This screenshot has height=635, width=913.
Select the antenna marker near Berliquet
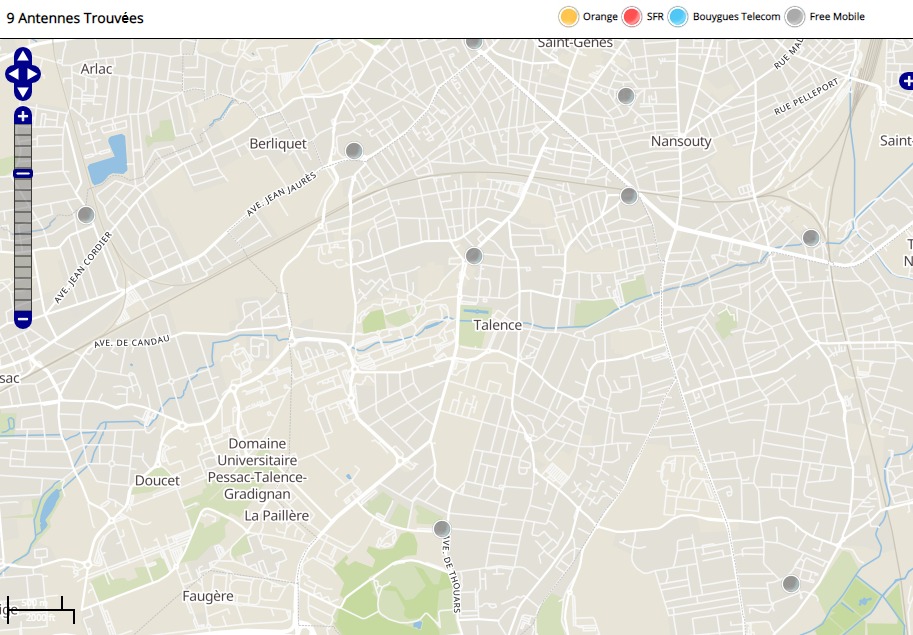(353, 151)
